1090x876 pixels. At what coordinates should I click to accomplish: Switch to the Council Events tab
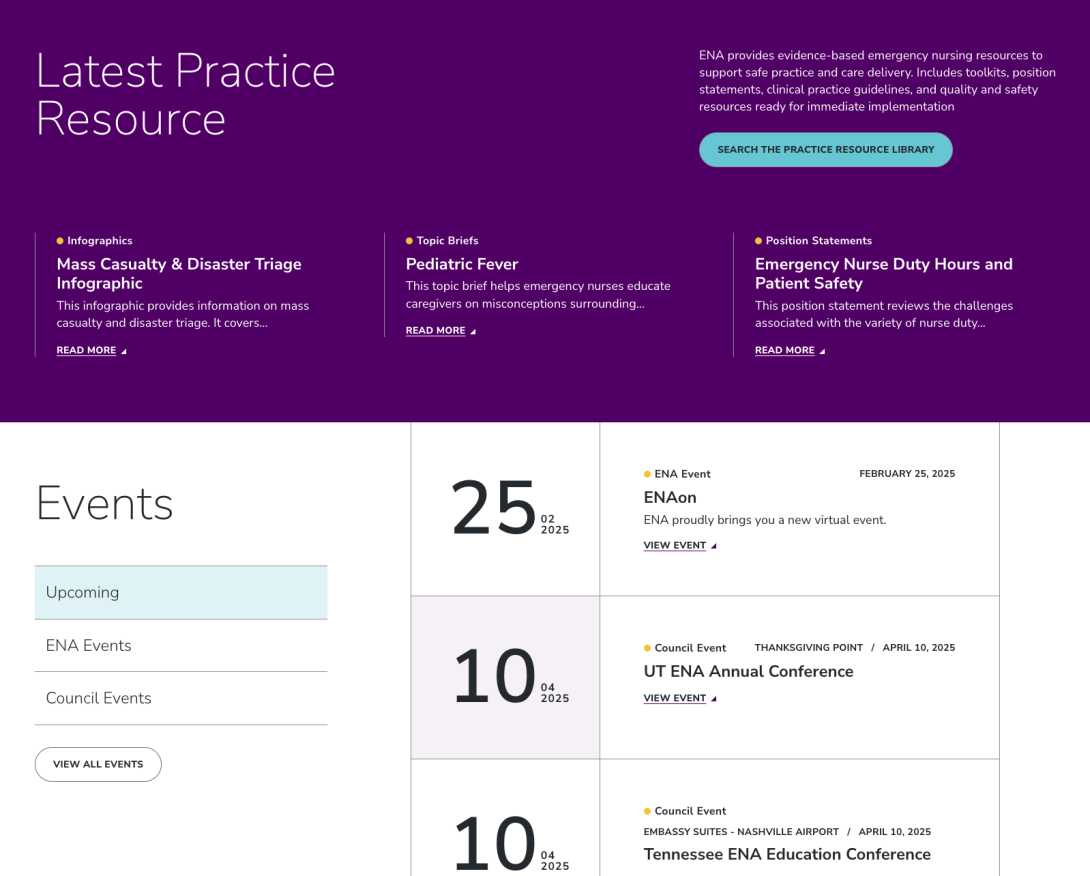tap(181, 698)
